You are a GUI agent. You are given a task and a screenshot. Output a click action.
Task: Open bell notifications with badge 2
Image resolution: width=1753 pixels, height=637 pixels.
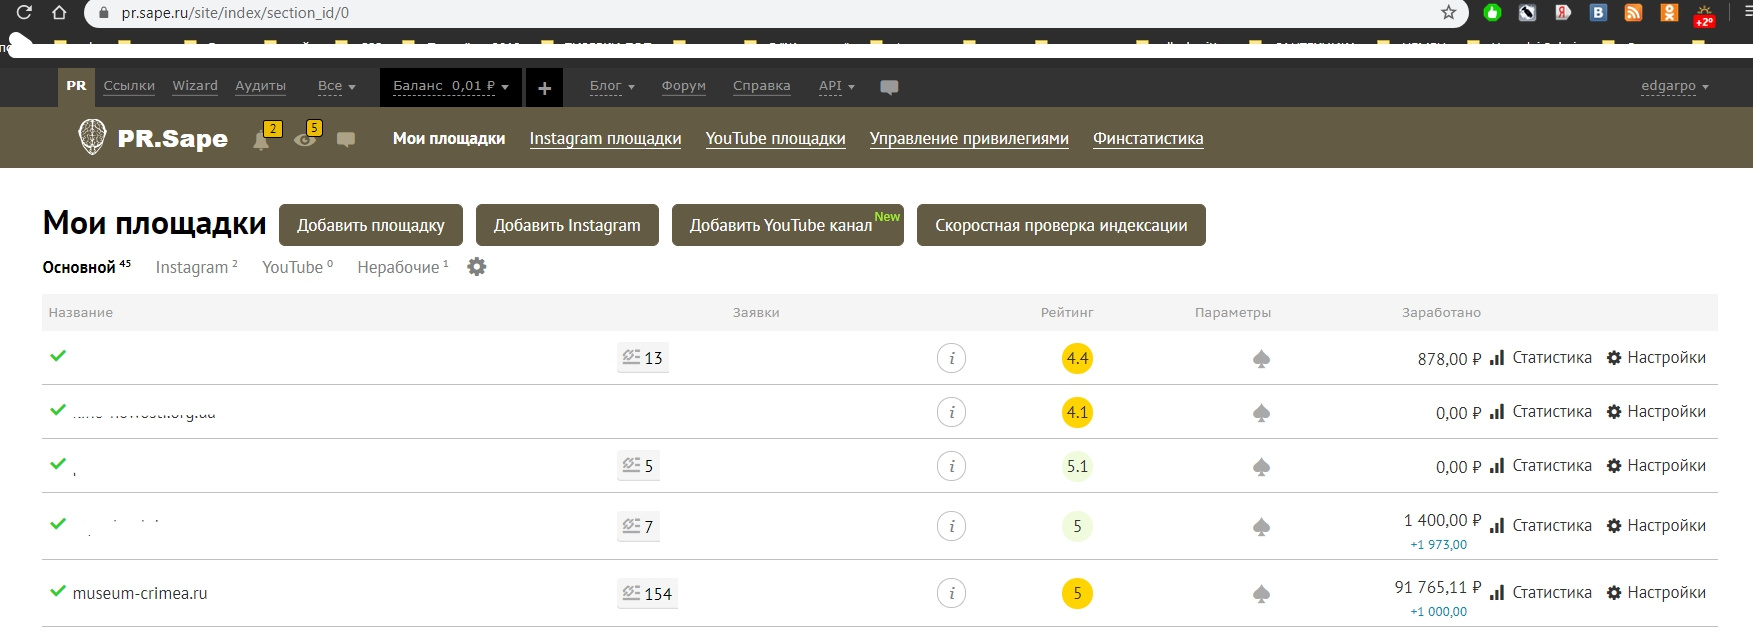point(264,136)
